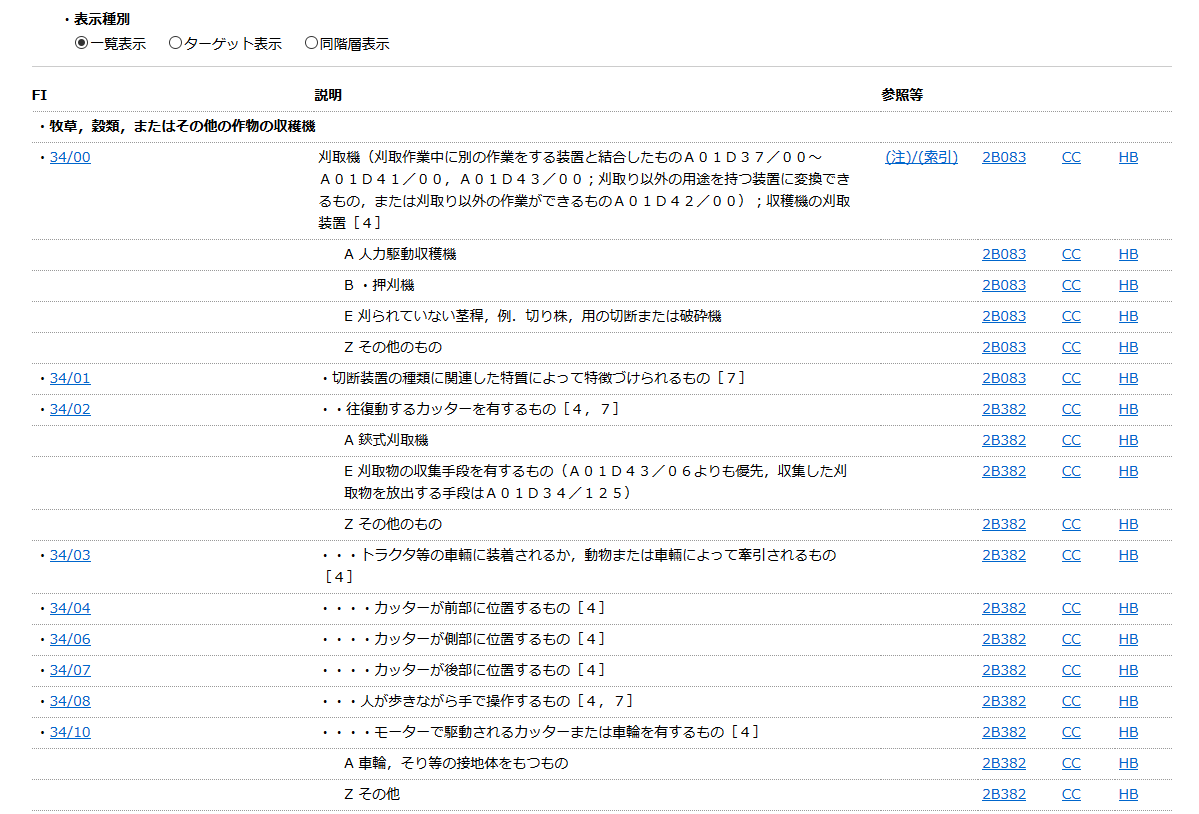This screenshot has height=814, width=1199.
Task: Click 2B382 link in the 34/02 row
Action: [x=1004, y=409]
